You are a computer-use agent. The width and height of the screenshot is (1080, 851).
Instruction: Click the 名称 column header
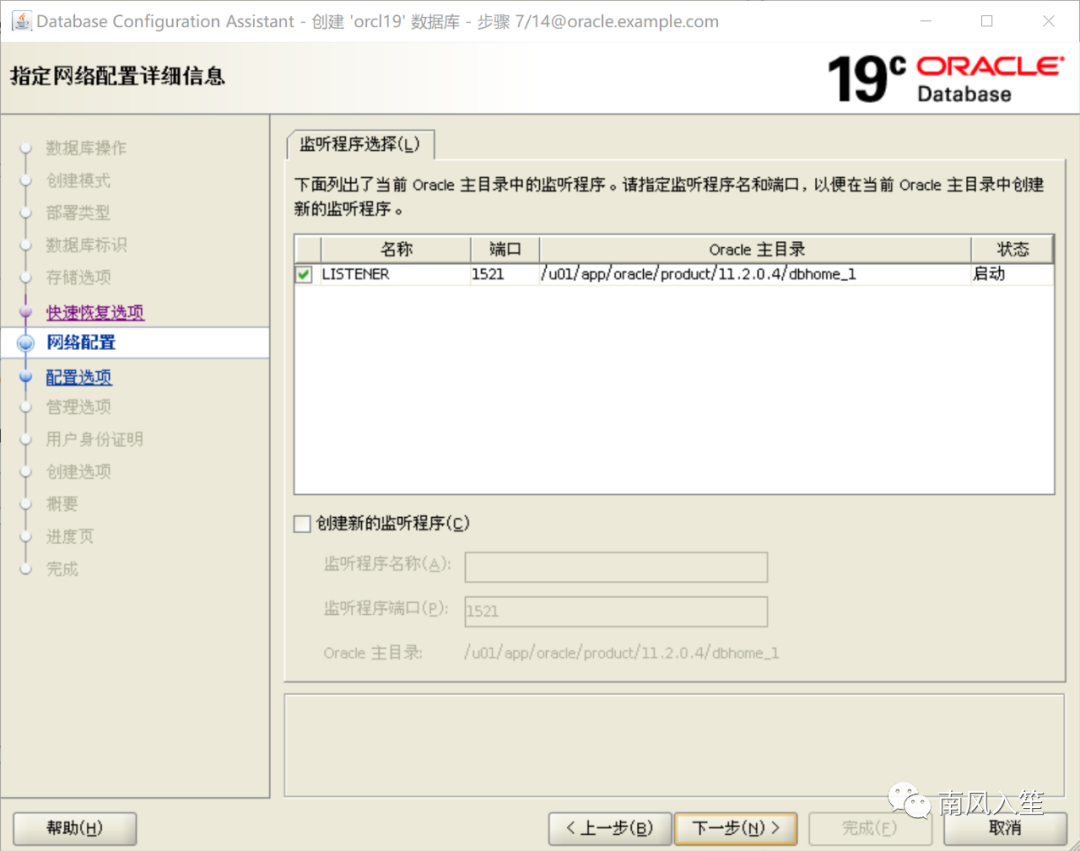tap(396, 249)
